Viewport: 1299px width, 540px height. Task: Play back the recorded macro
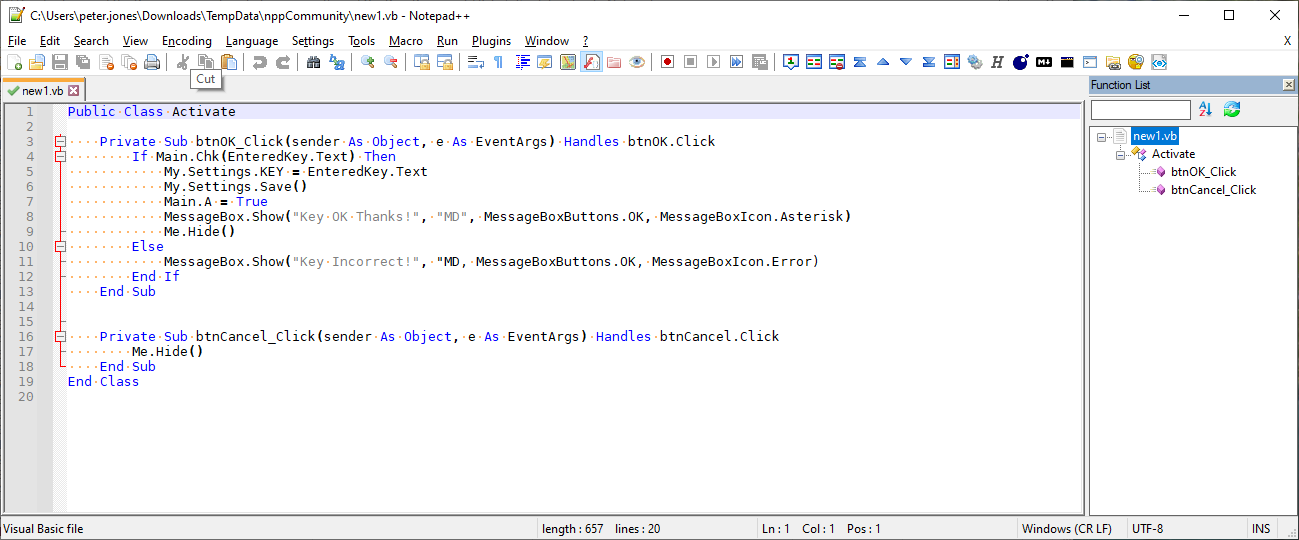[714, 62]
